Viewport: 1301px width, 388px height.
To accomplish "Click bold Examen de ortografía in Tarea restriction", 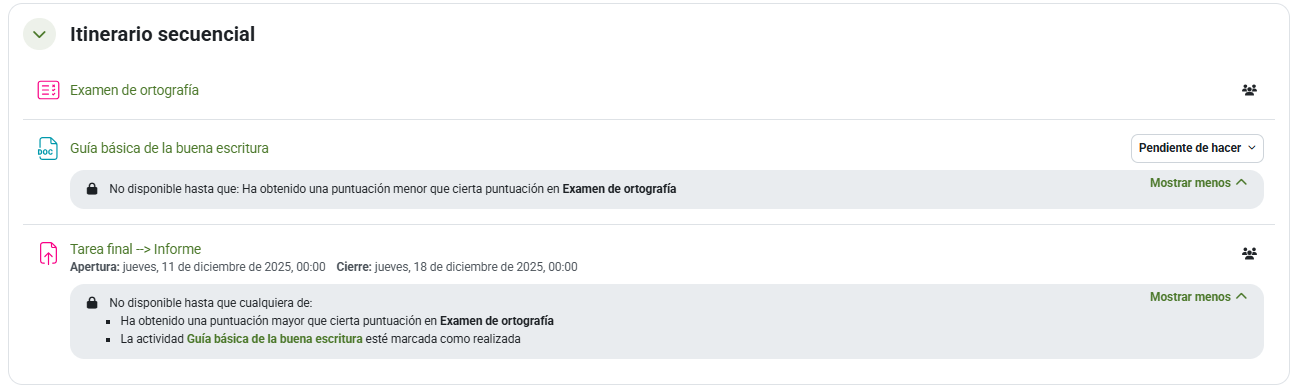I will (497, 321).
